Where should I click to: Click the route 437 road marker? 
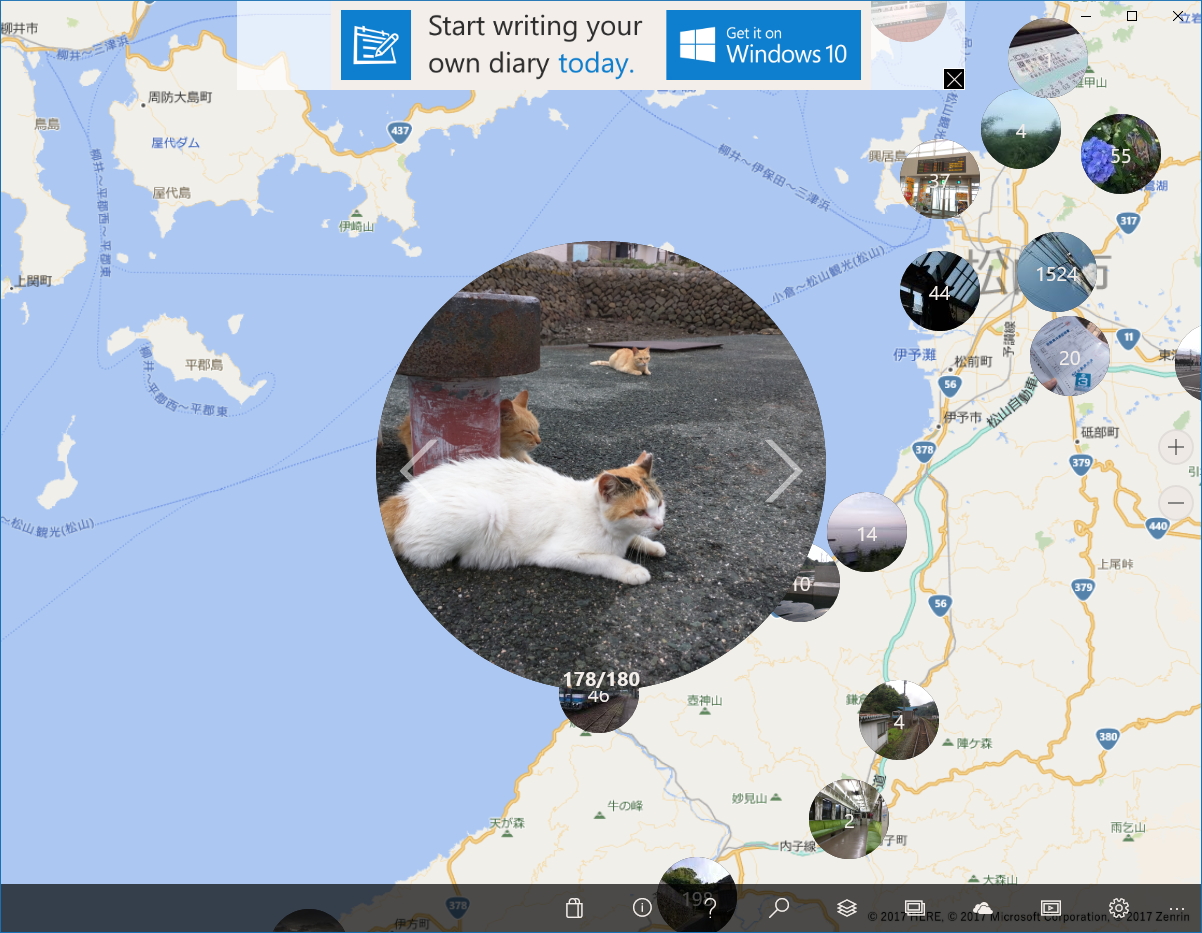[400, 131]
